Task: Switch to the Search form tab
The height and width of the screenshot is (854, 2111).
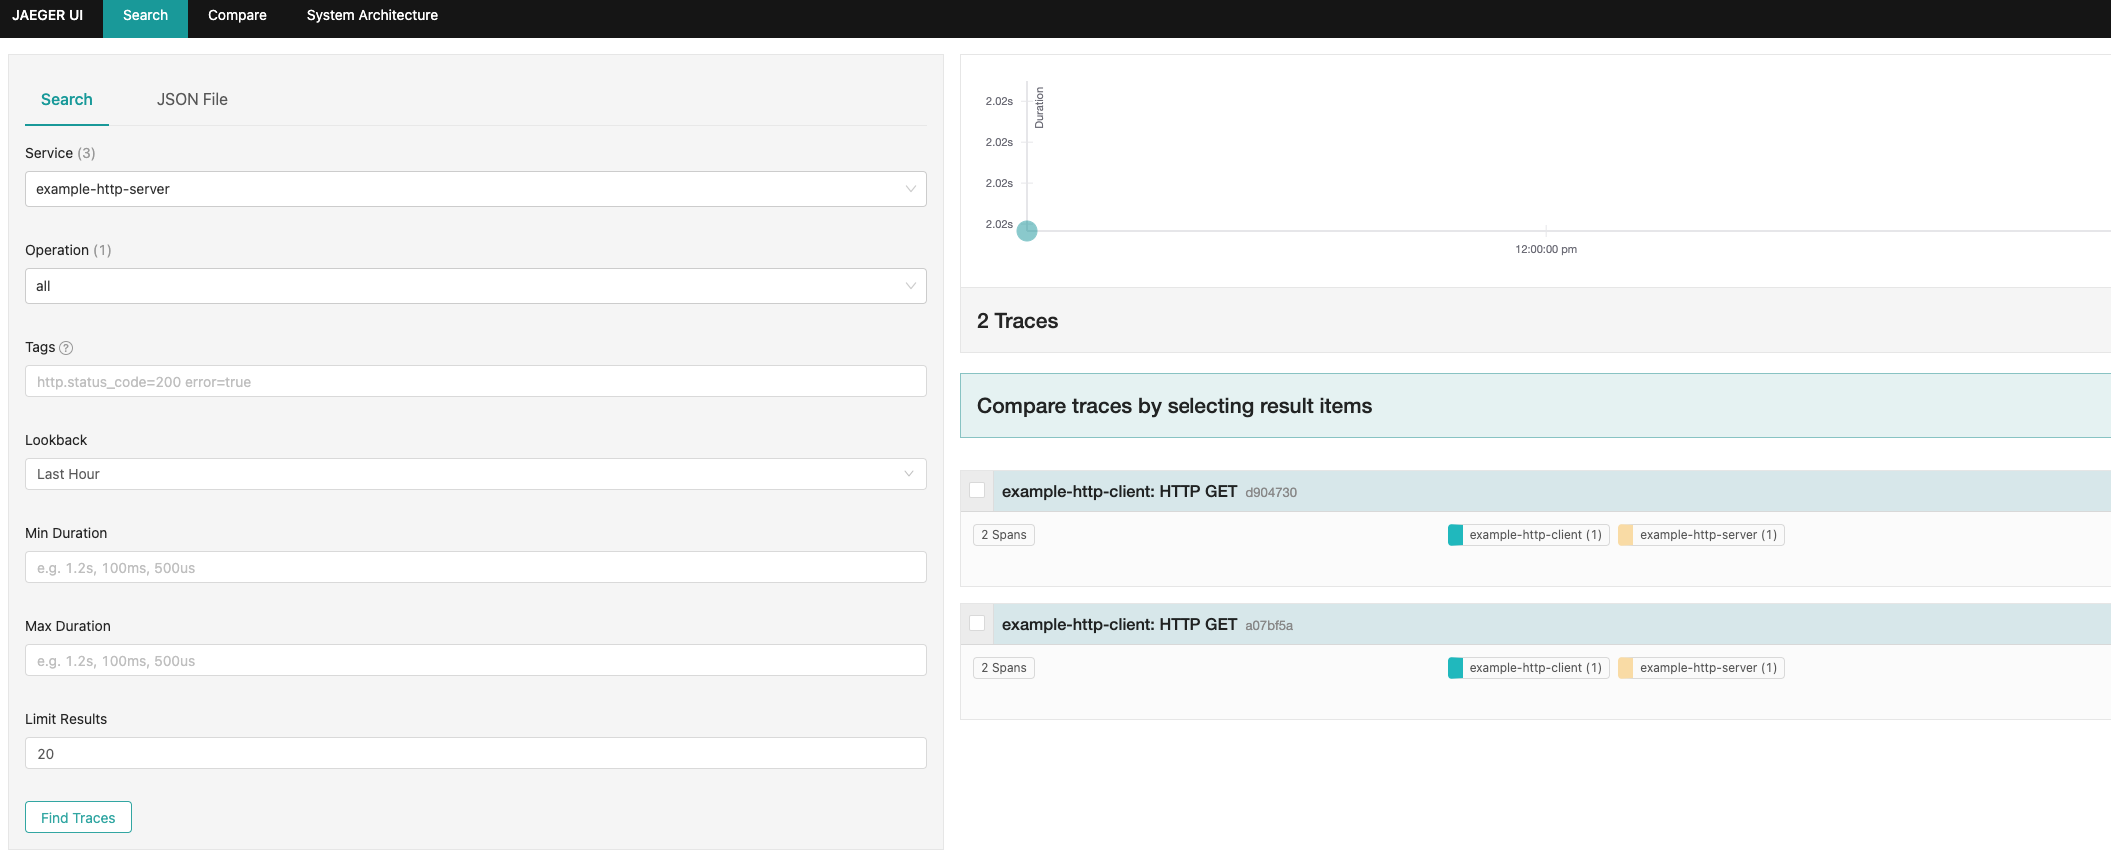Action: coord(67,100)
